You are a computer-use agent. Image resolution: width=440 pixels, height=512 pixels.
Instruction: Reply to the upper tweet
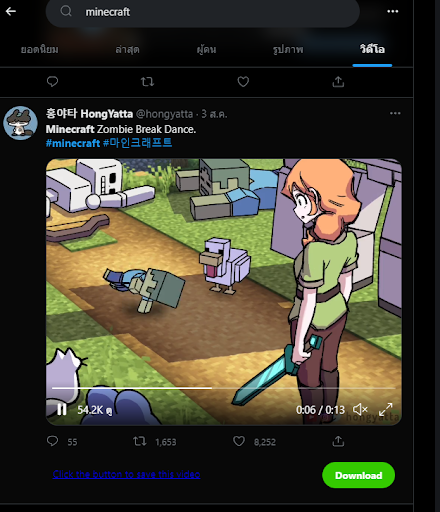[52, 82]
